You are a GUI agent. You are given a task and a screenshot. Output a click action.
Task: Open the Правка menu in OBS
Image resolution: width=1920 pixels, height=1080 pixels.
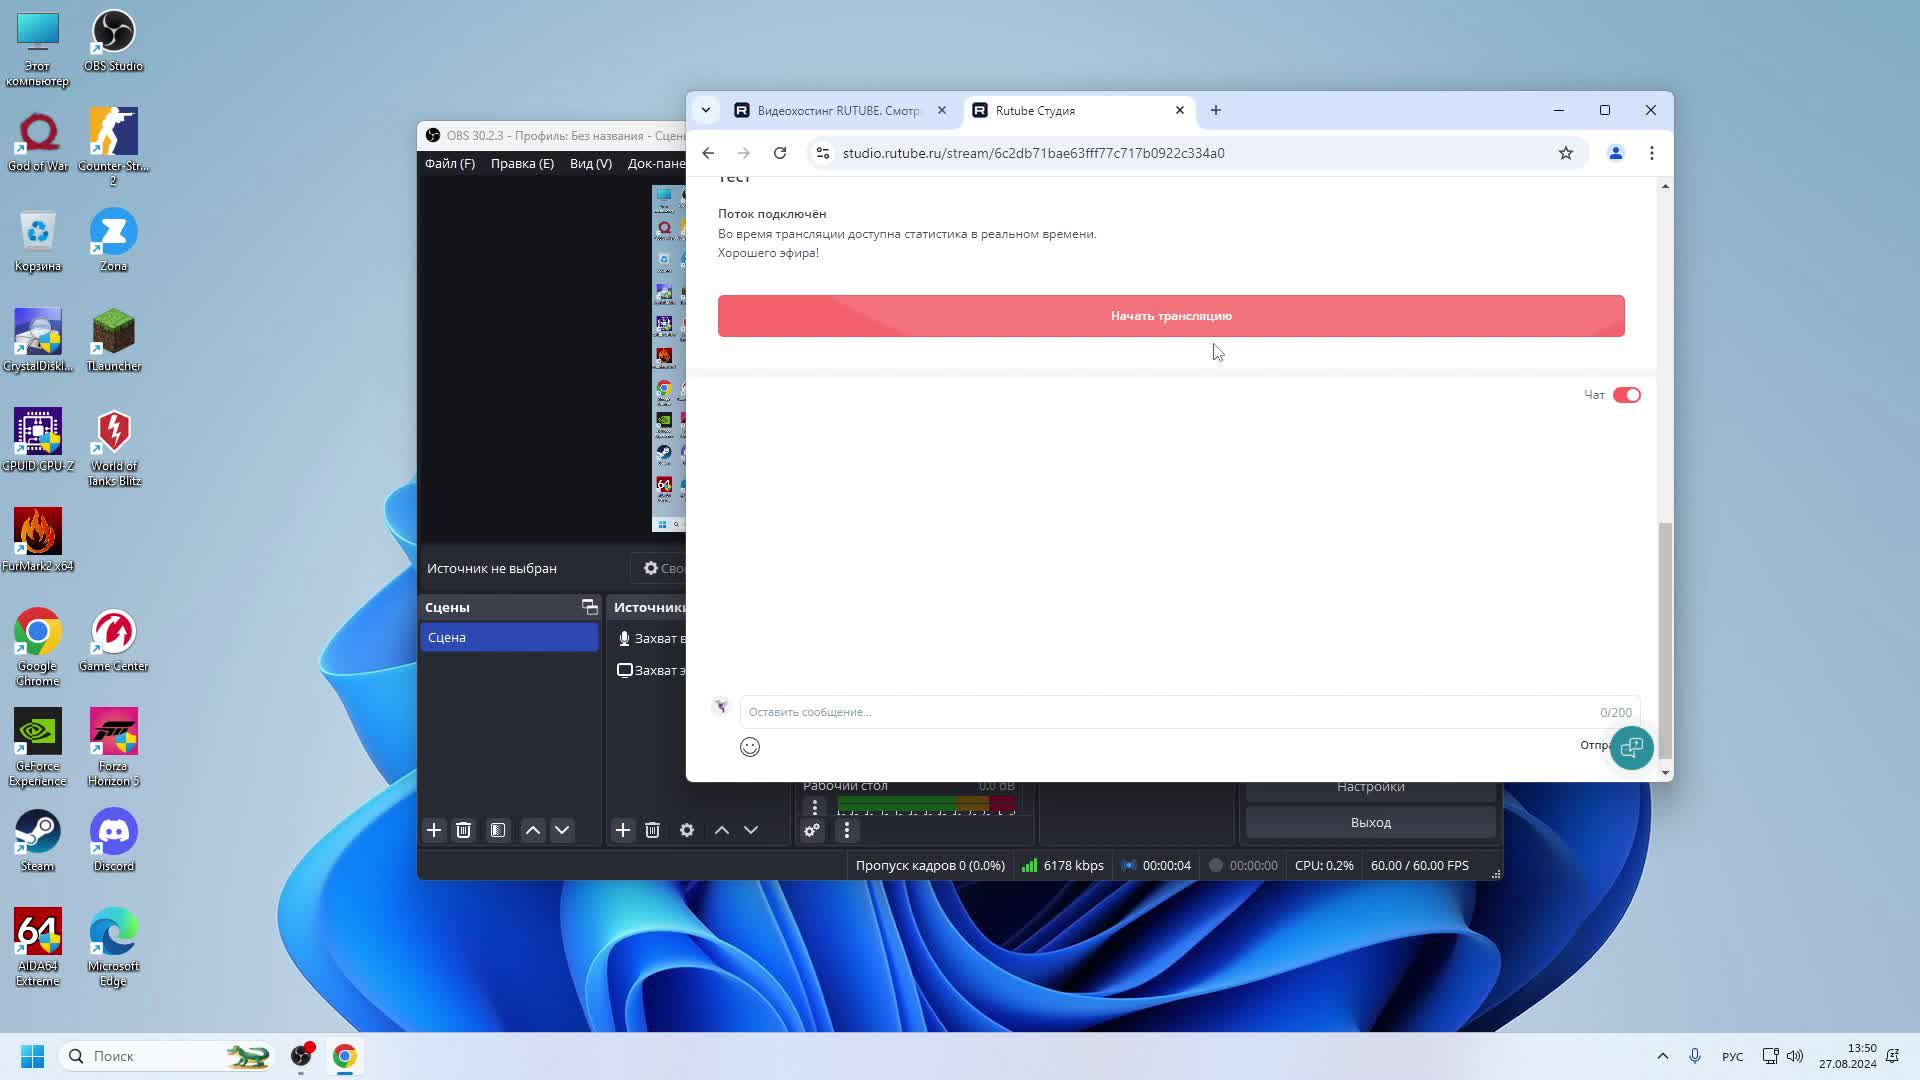(522, 163)
